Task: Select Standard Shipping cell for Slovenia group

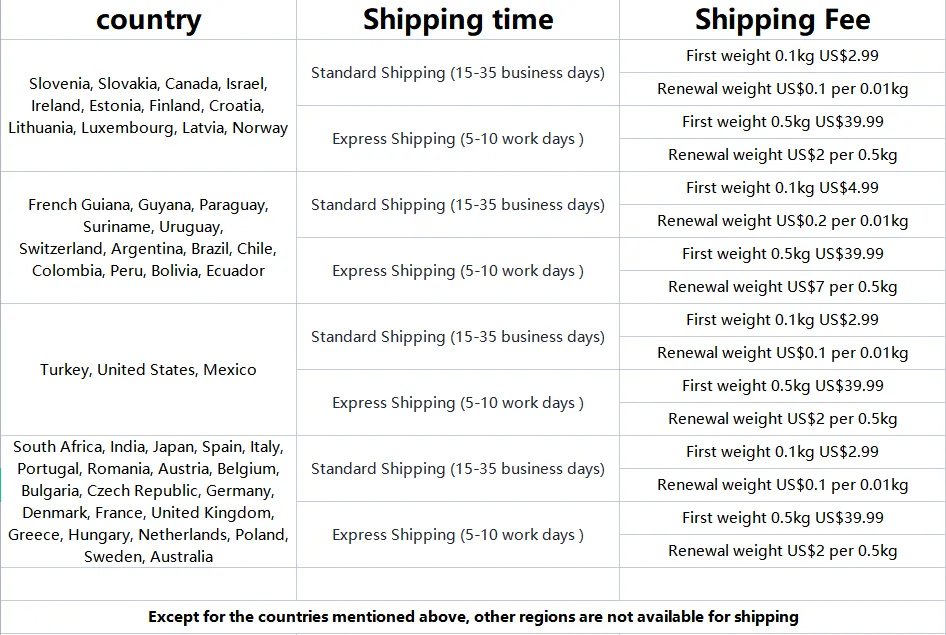Action: coord(458,73)
